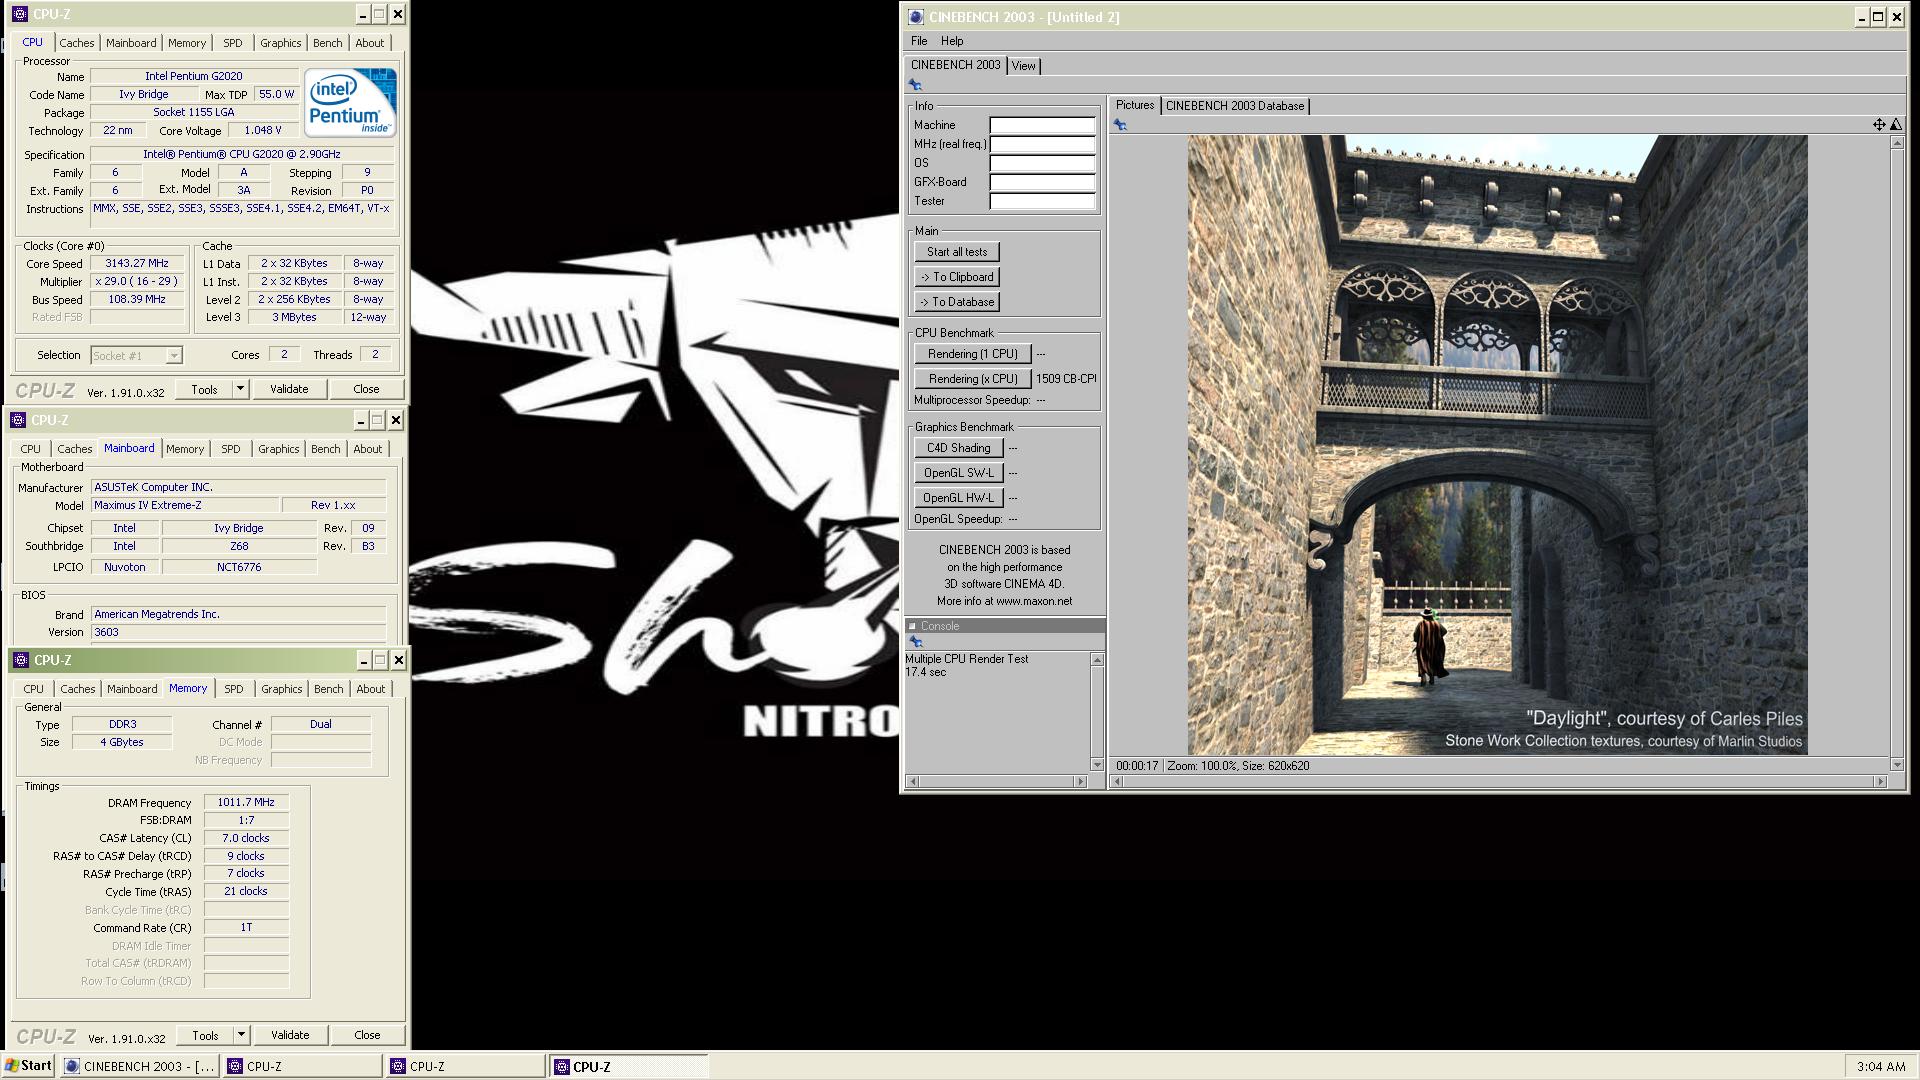Open Tools dropdown arrow in bottom CPU-Z window

point(241,1035)
